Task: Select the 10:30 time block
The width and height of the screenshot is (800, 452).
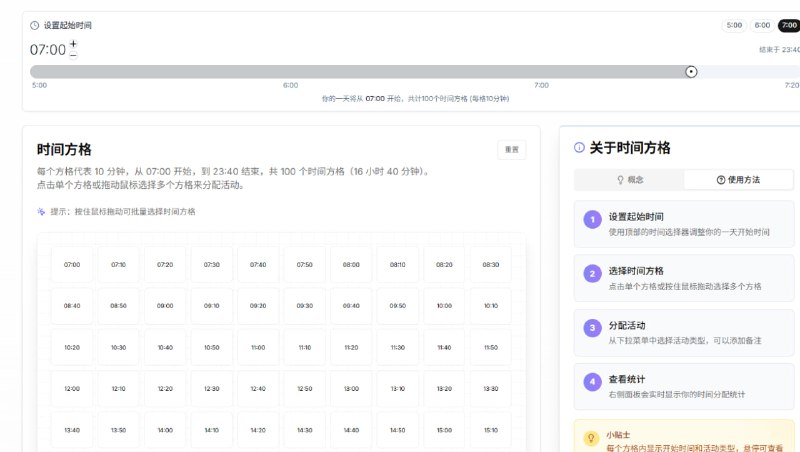Action: click(x=118, y=347)
